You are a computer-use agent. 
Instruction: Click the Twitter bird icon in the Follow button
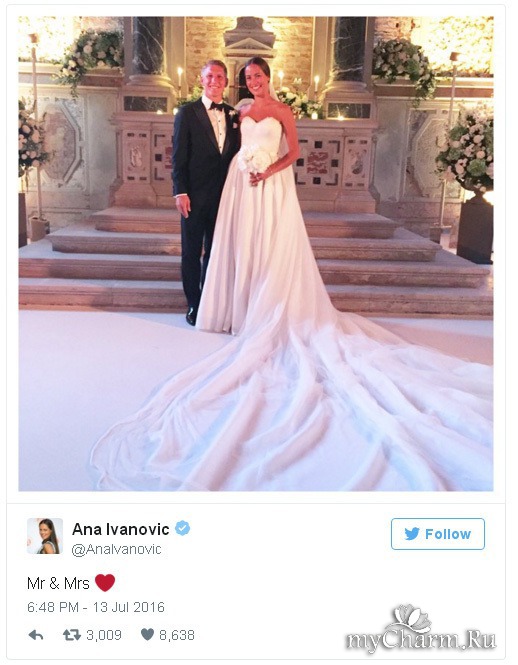pyautogui.click(x=412, y=534)
